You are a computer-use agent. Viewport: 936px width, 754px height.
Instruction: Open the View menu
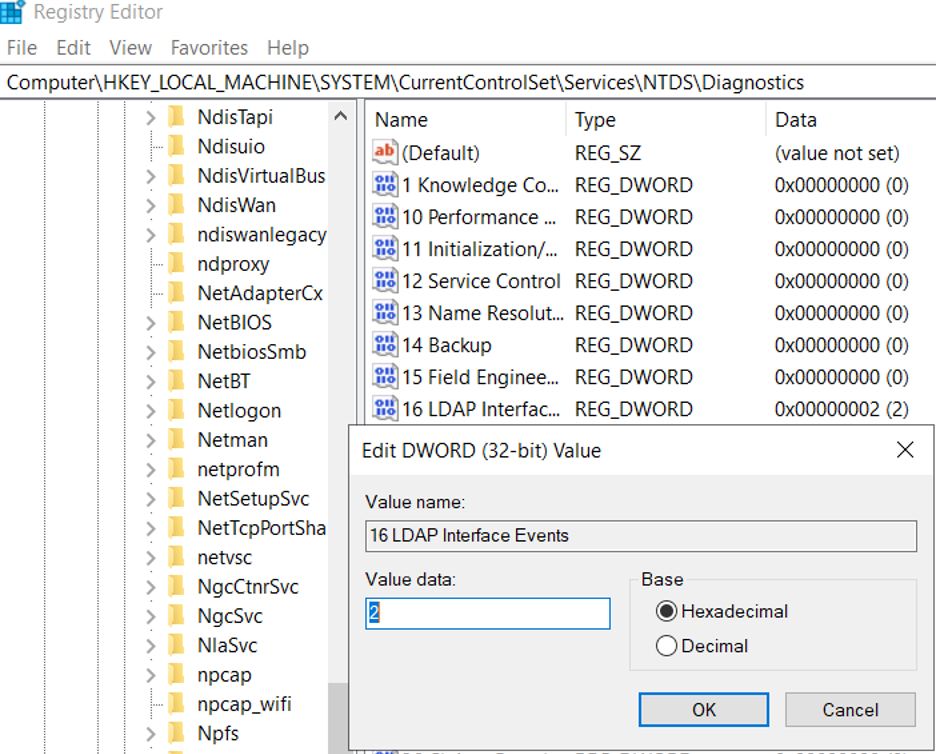131,48
